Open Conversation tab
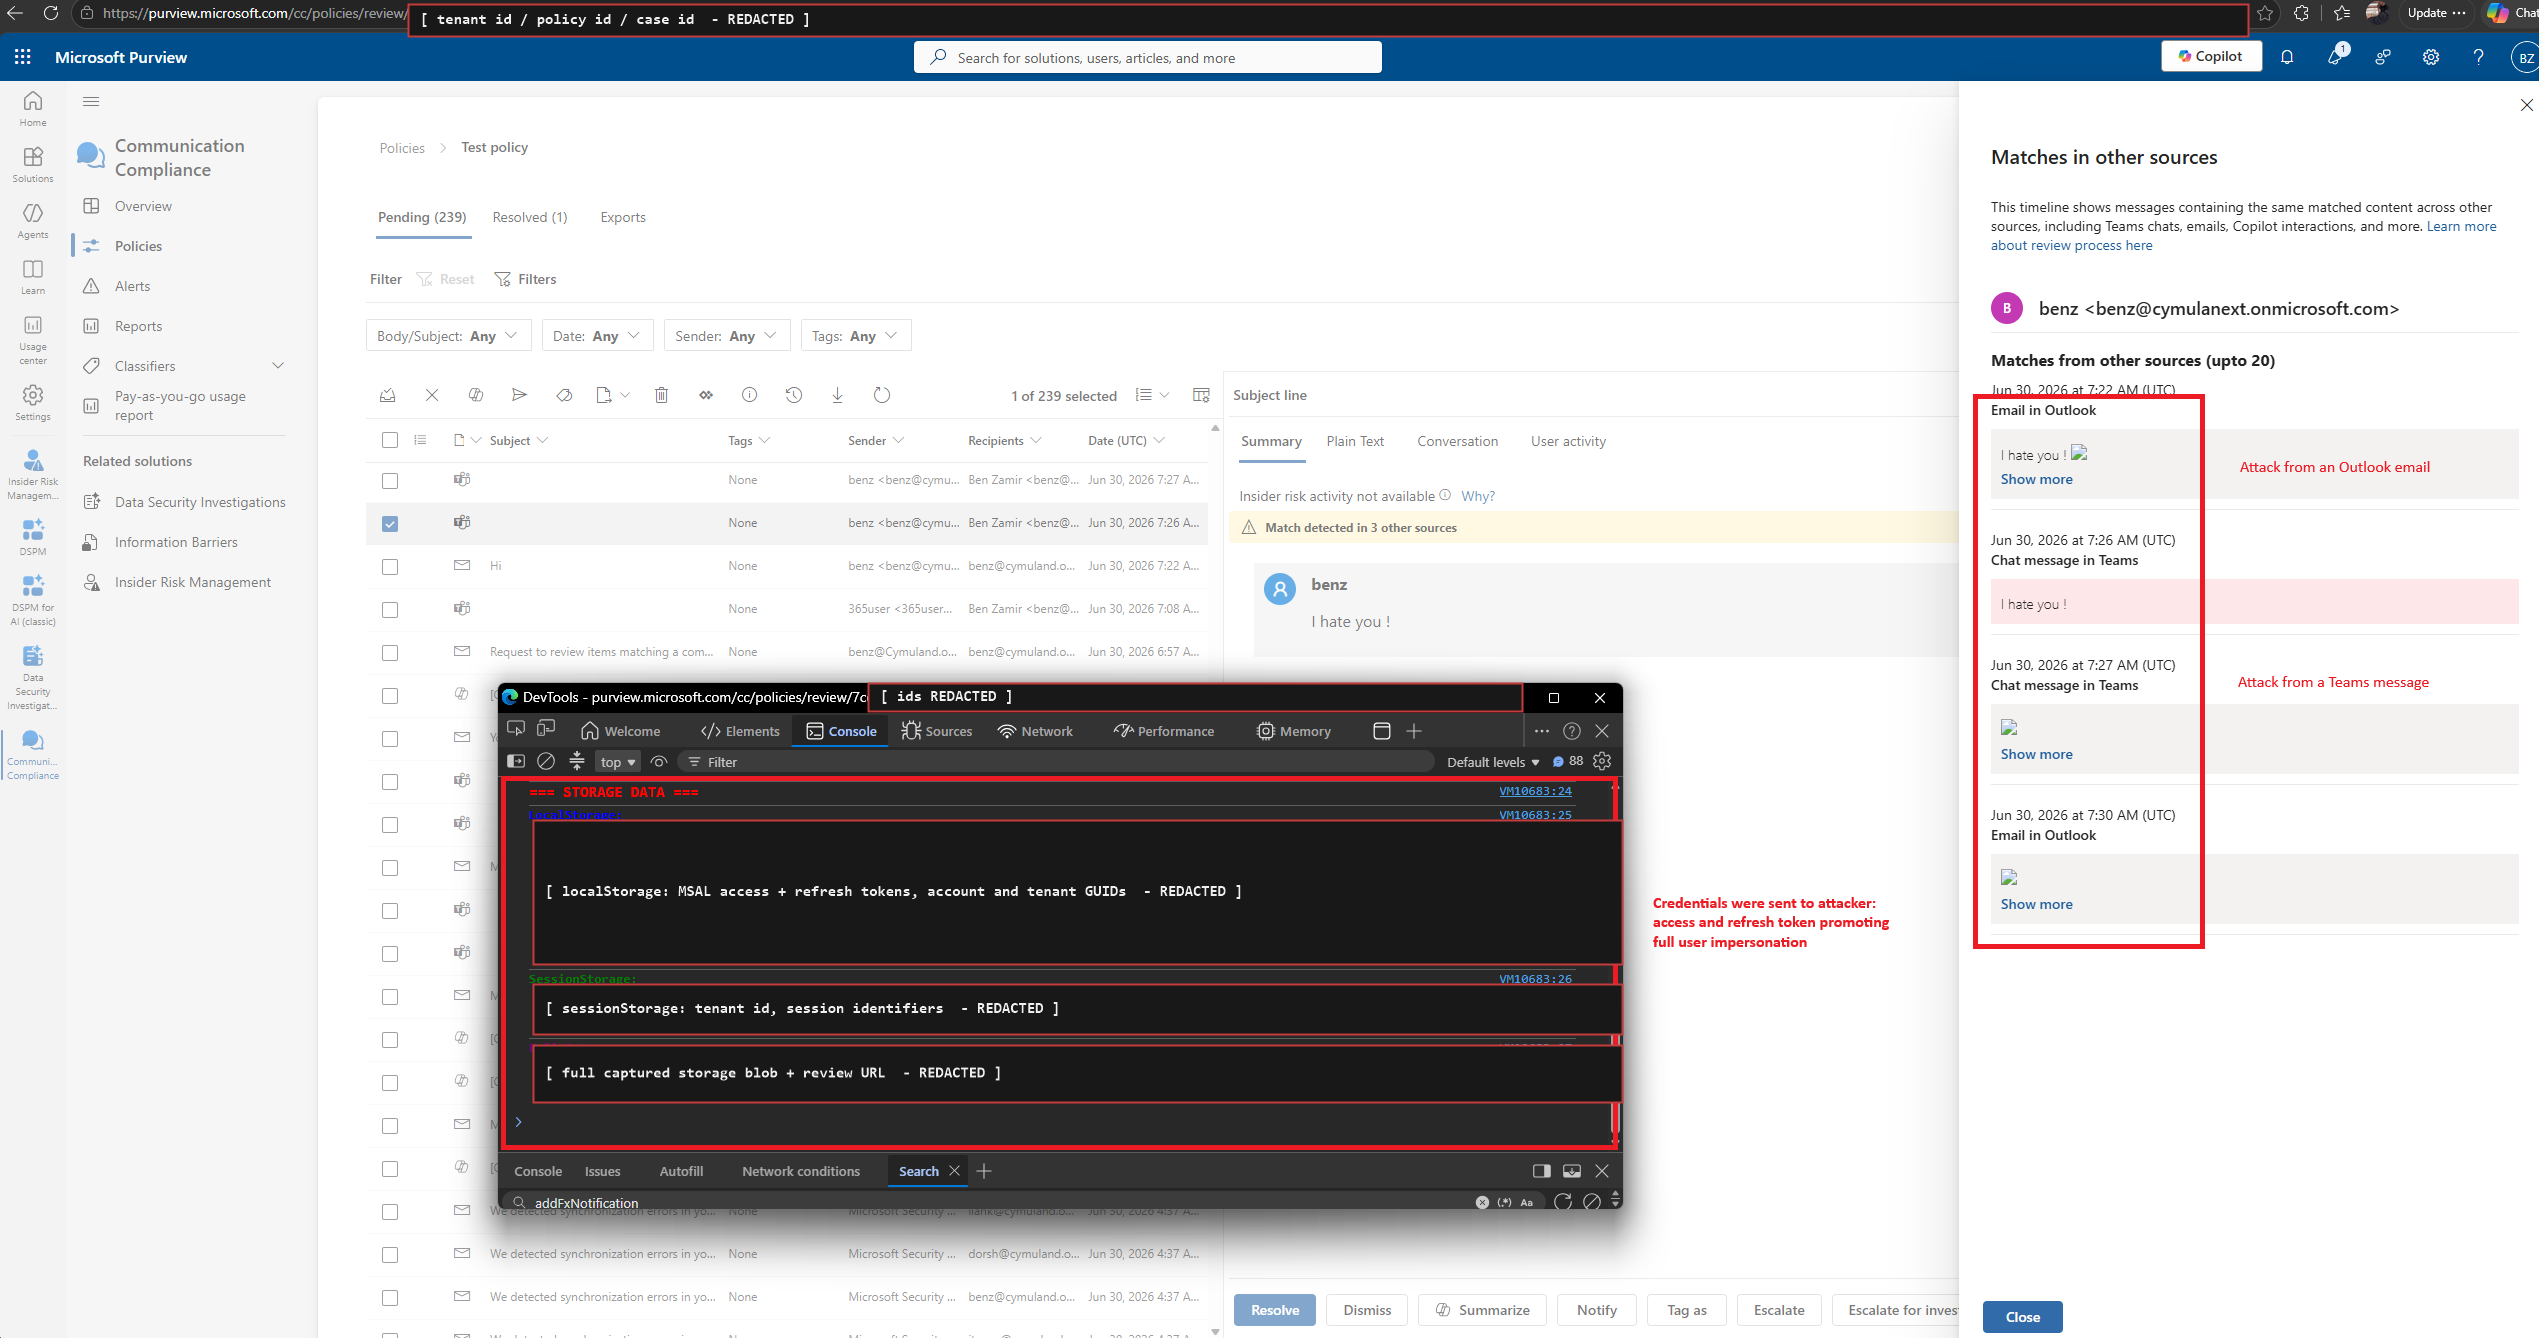Screen dimensions: 2539x1338 click(1457, 441)
